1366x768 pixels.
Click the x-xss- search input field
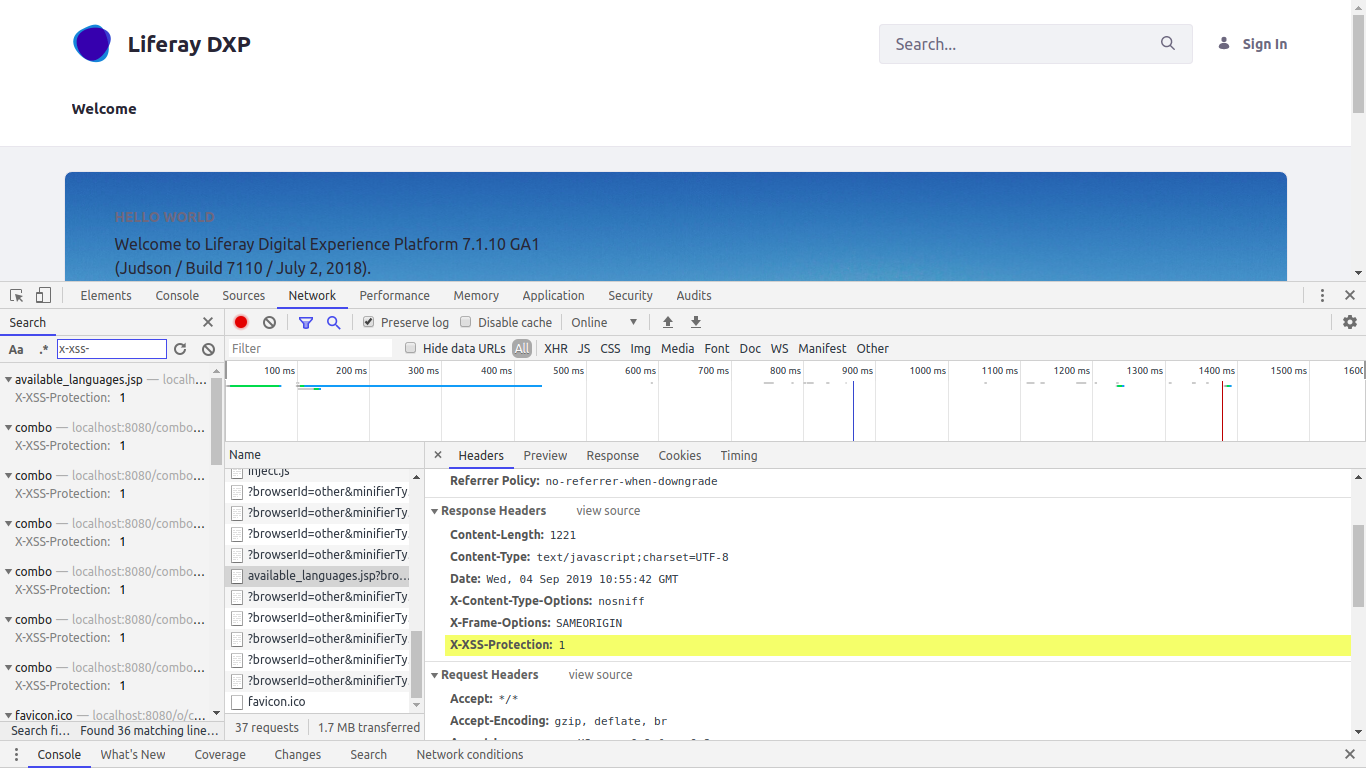pos(112,349)
